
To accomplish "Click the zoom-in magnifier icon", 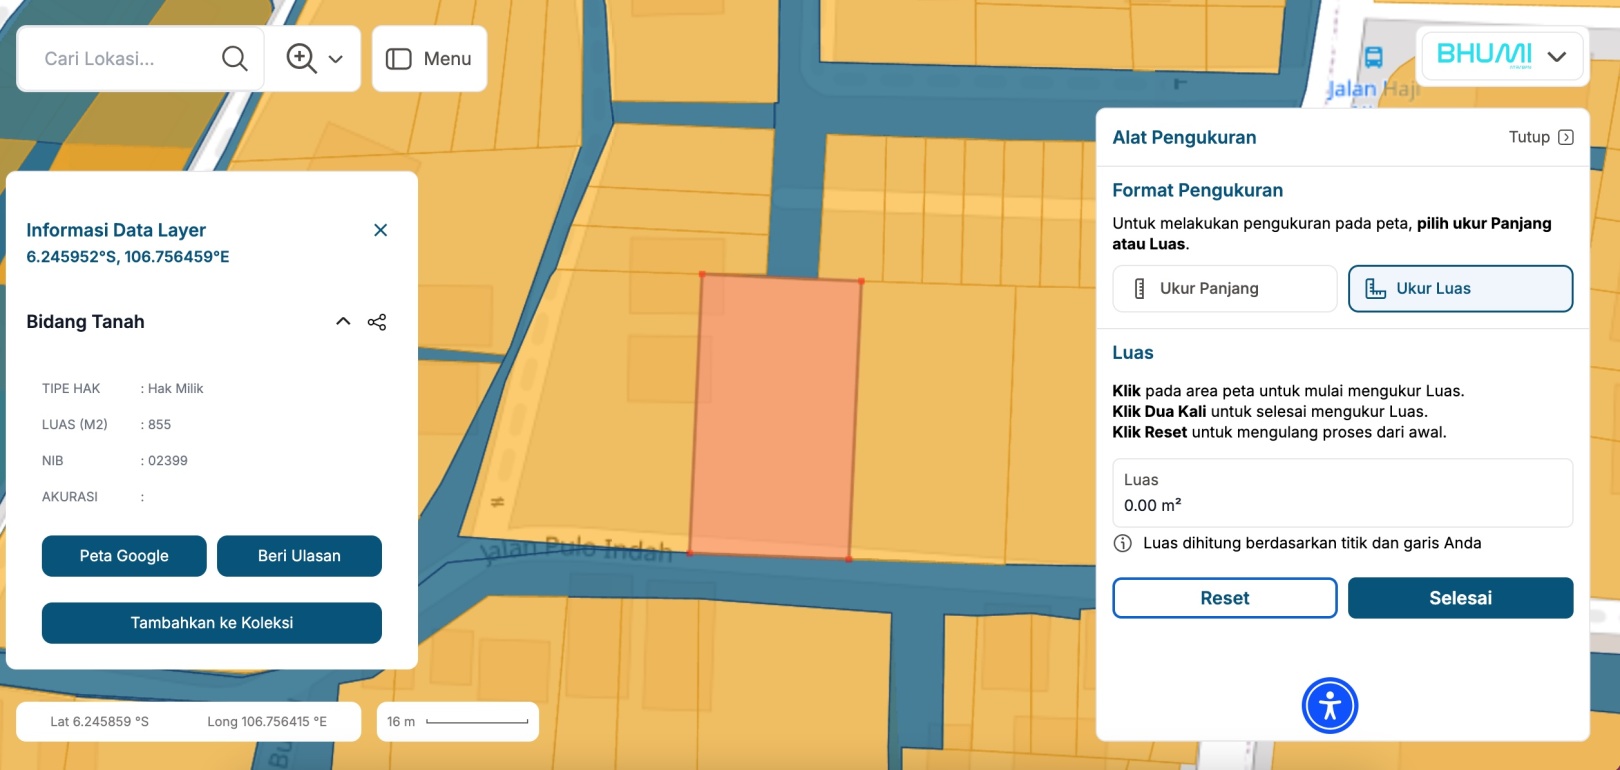I will (x=301, y=59).
